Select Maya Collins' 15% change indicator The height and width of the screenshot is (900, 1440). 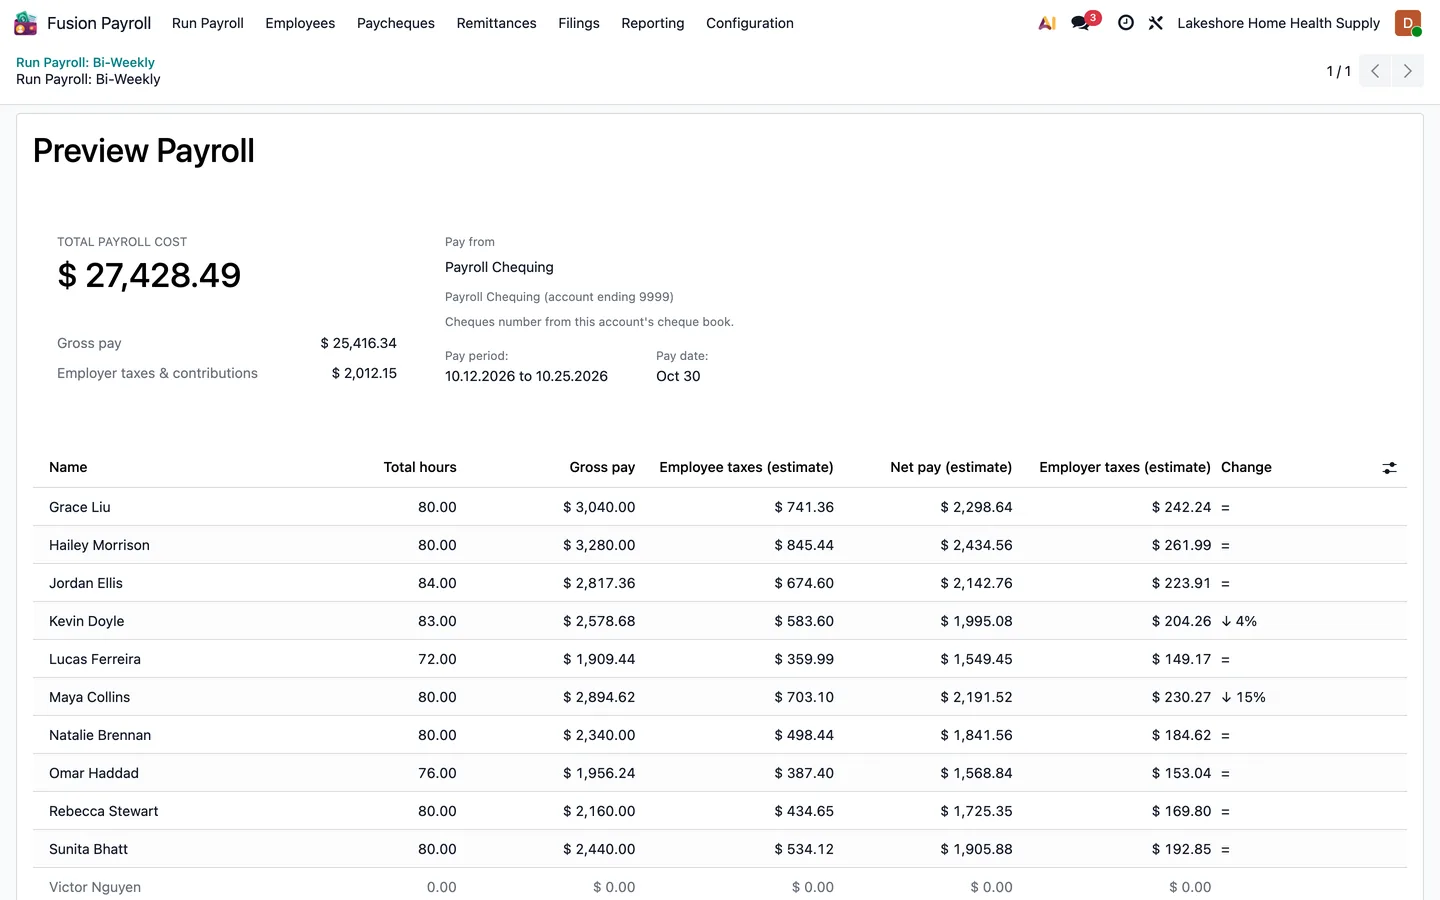(1243, 697)
